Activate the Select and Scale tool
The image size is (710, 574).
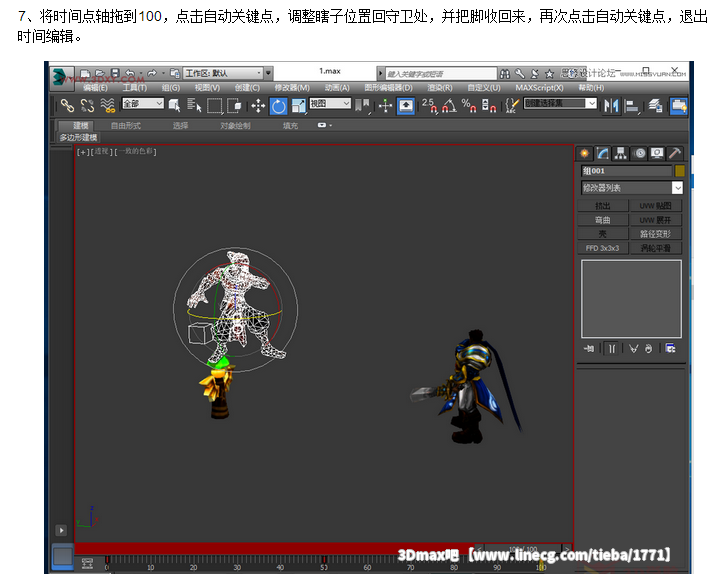click(298, 106)
